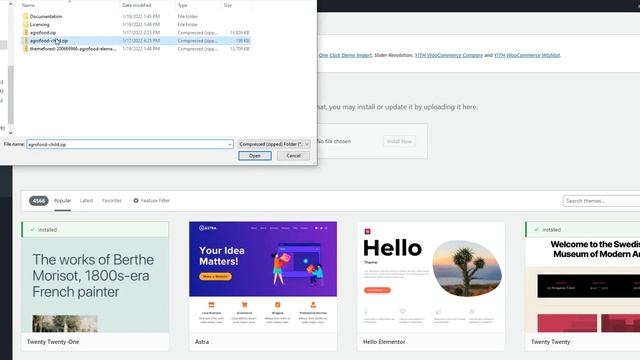Open the Licensing folder in file dialog
Viewport: 640px width, 360px height.
click(x=39, y=24)
